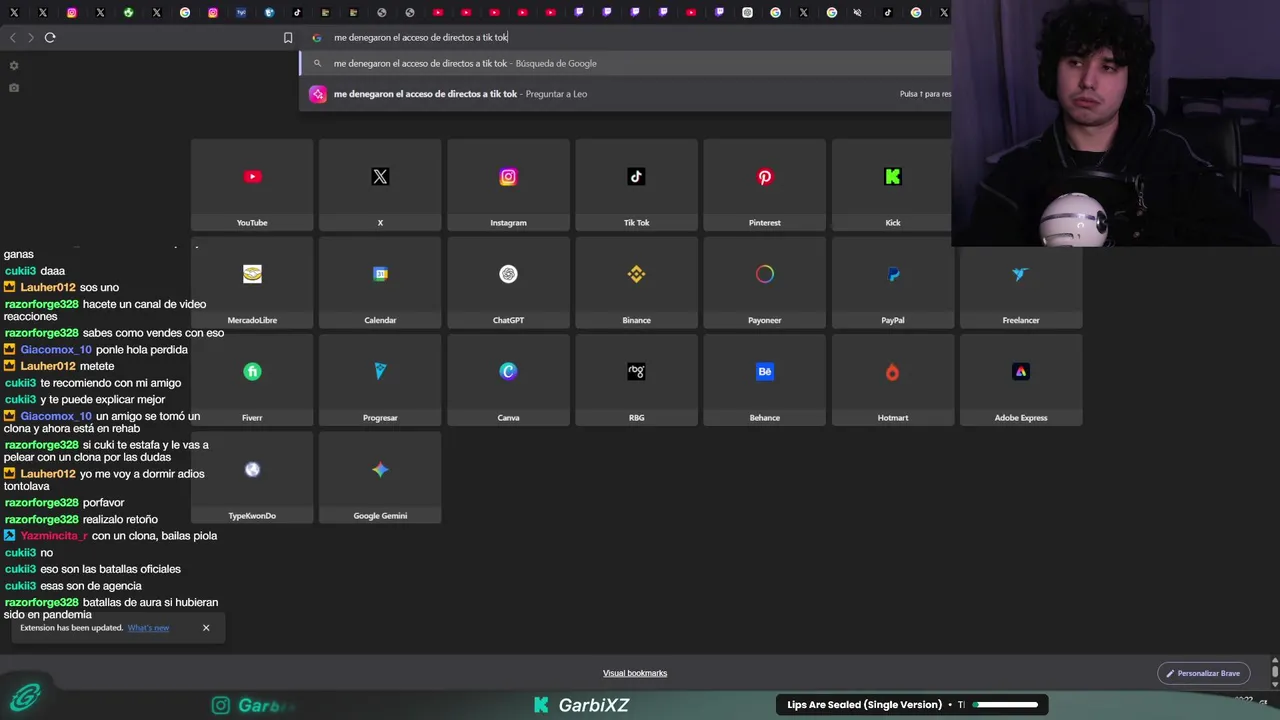Open the Tik Tok shortcut tile
Screen dimensions: 1280x720
pos(636,185)
